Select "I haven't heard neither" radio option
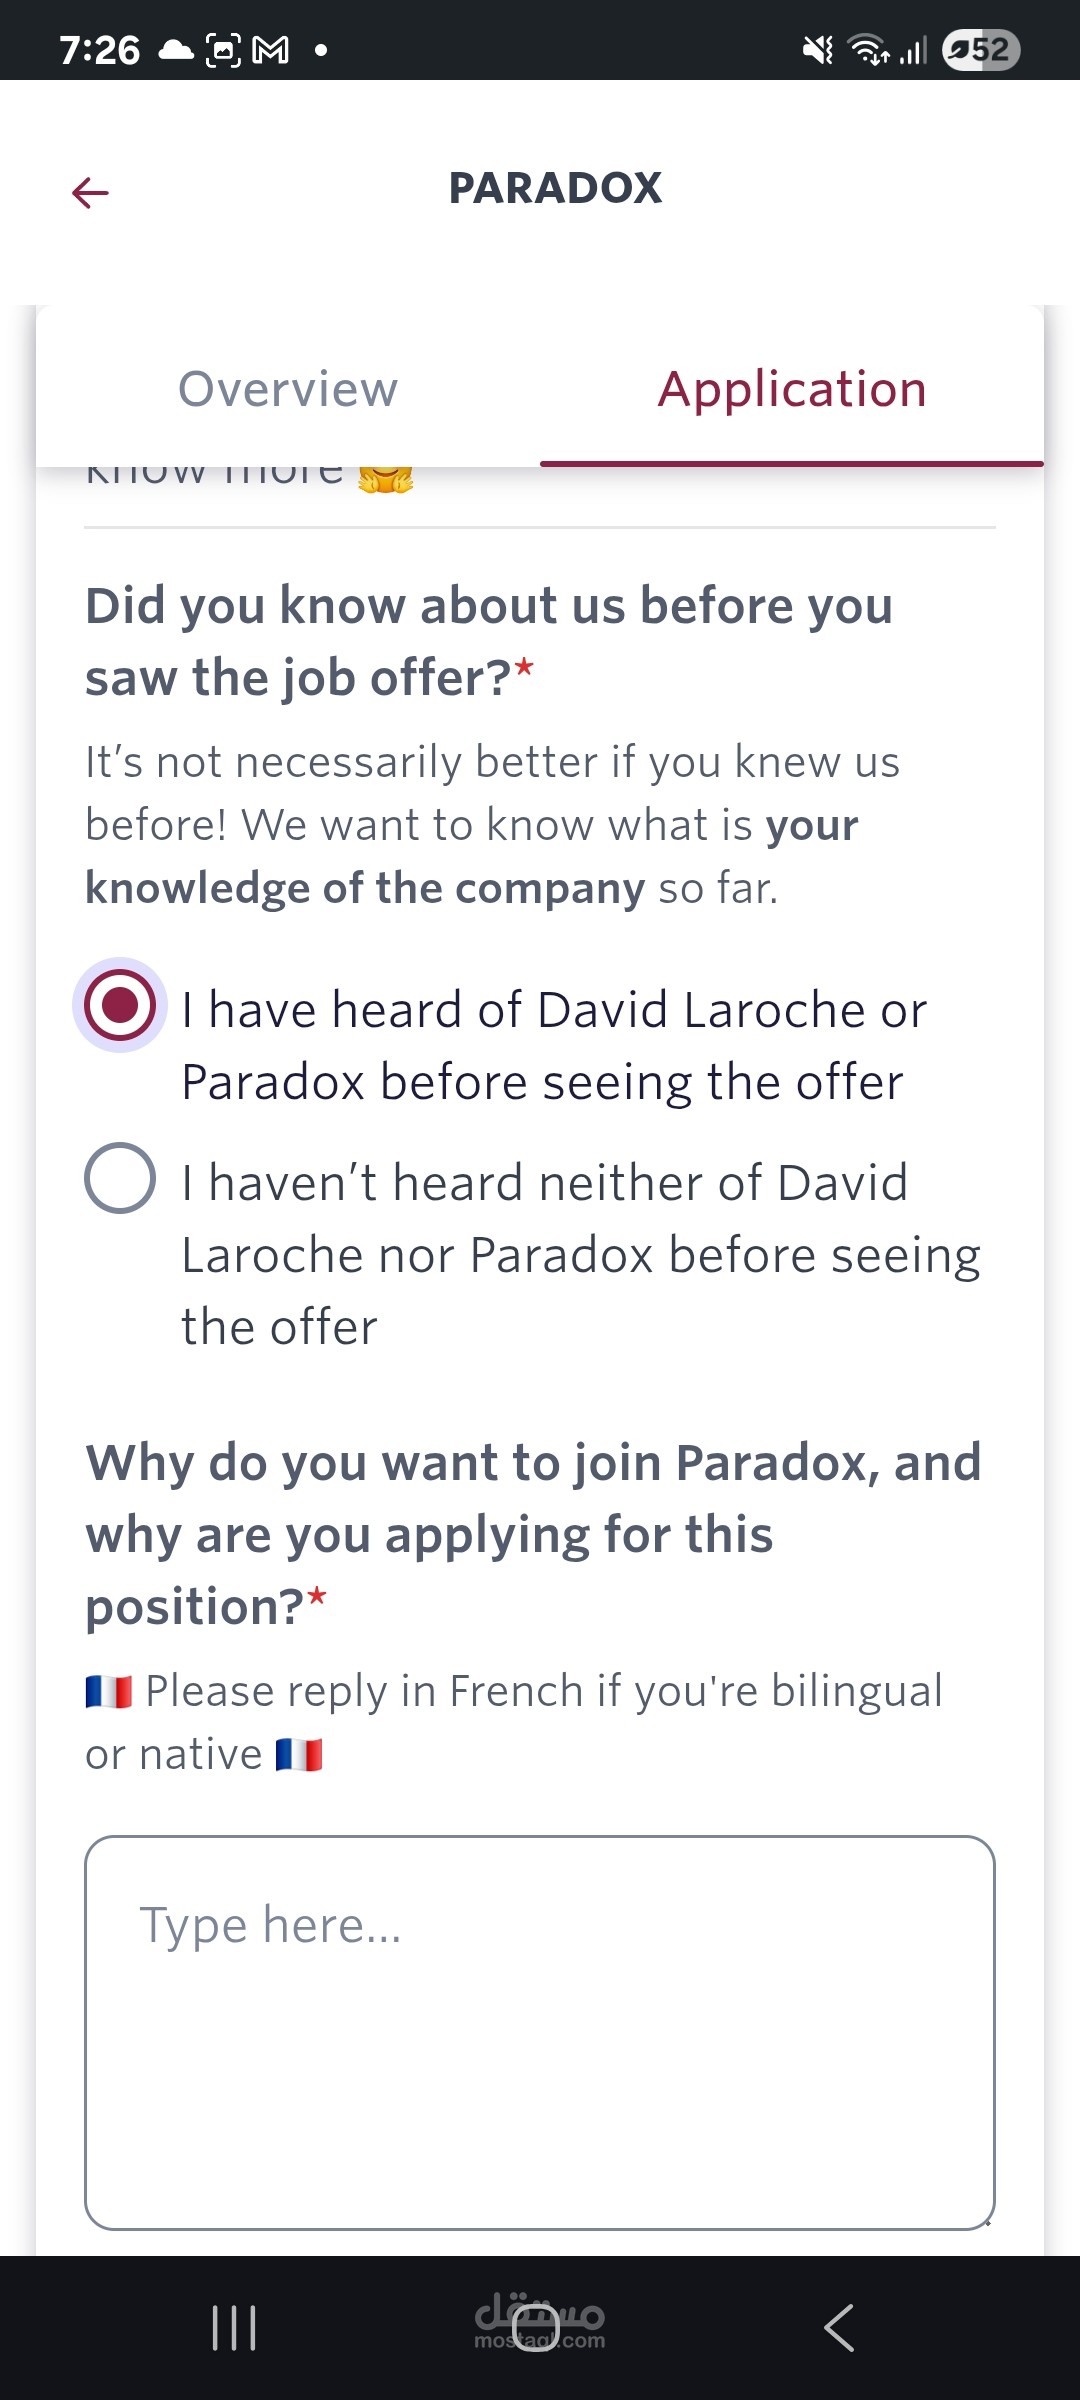The height and width of the screenshot is (2400, 1080). coord(120,1178)
